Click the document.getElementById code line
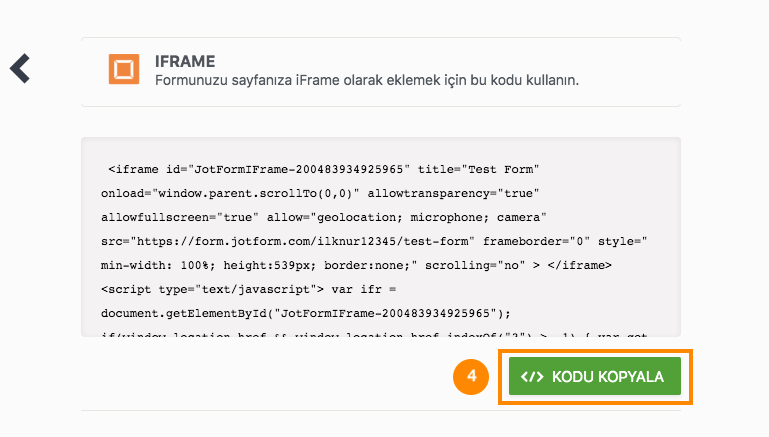 click(306, 313)
